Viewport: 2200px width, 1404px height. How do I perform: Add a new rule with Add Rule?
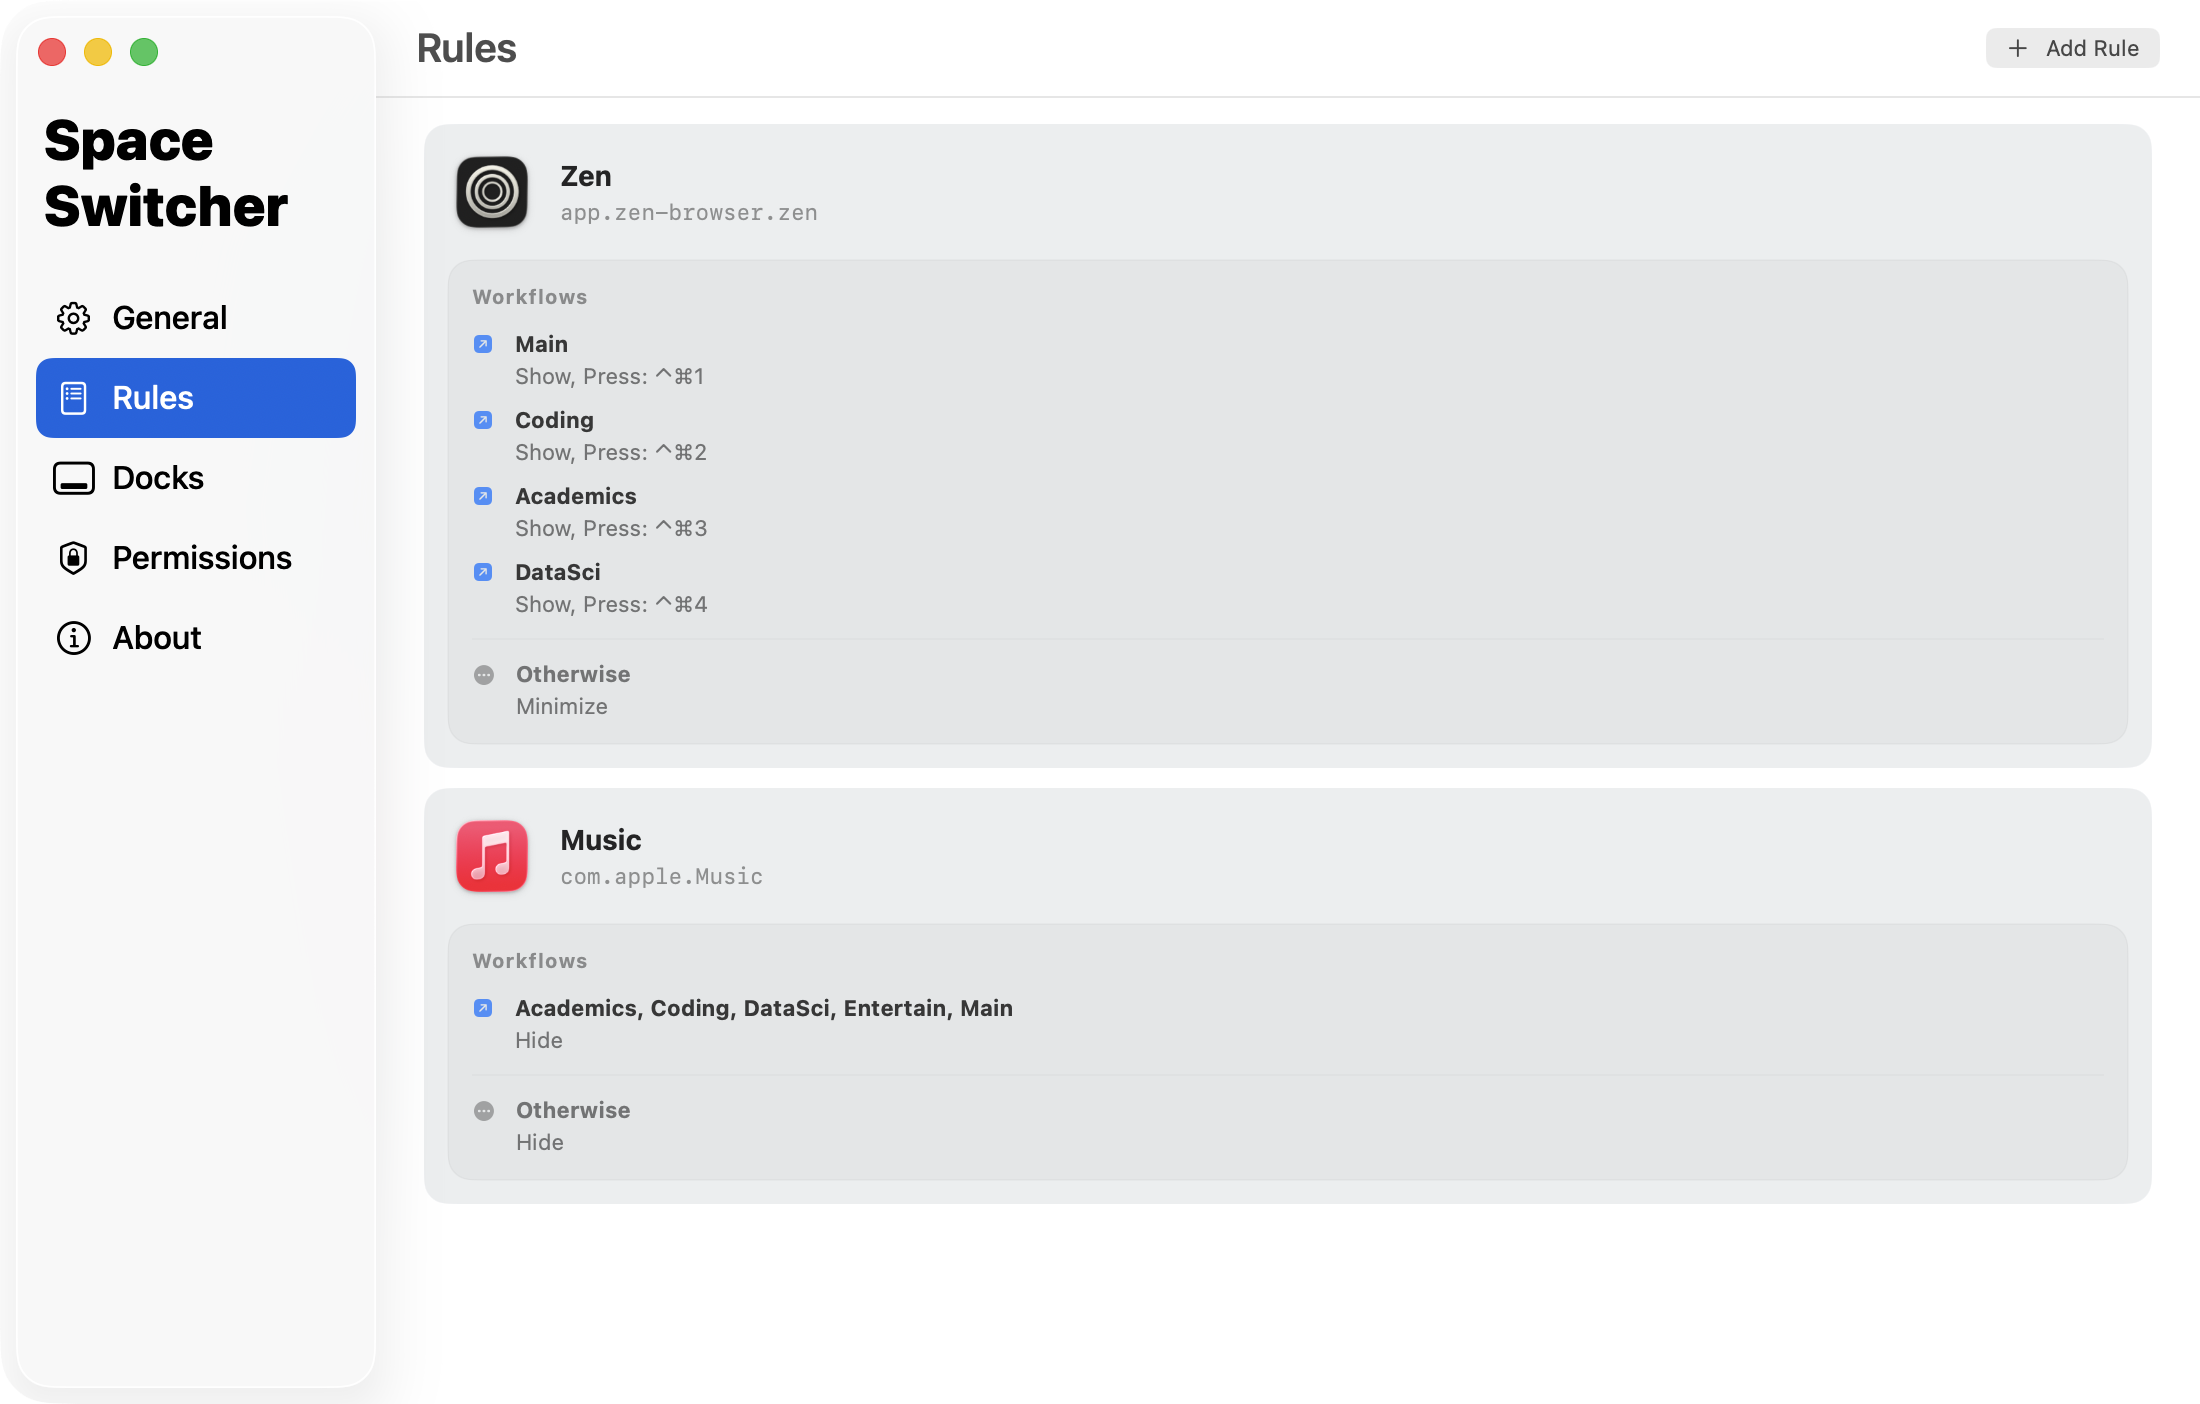coord(2072,48)
